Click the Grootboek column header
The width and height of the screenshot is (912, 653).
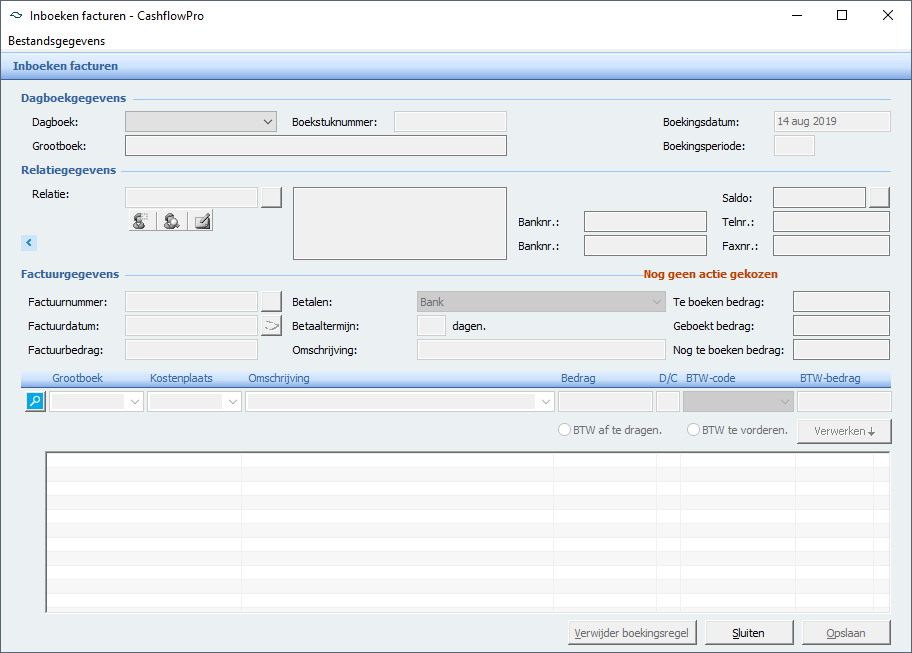[x=77, y=378]
